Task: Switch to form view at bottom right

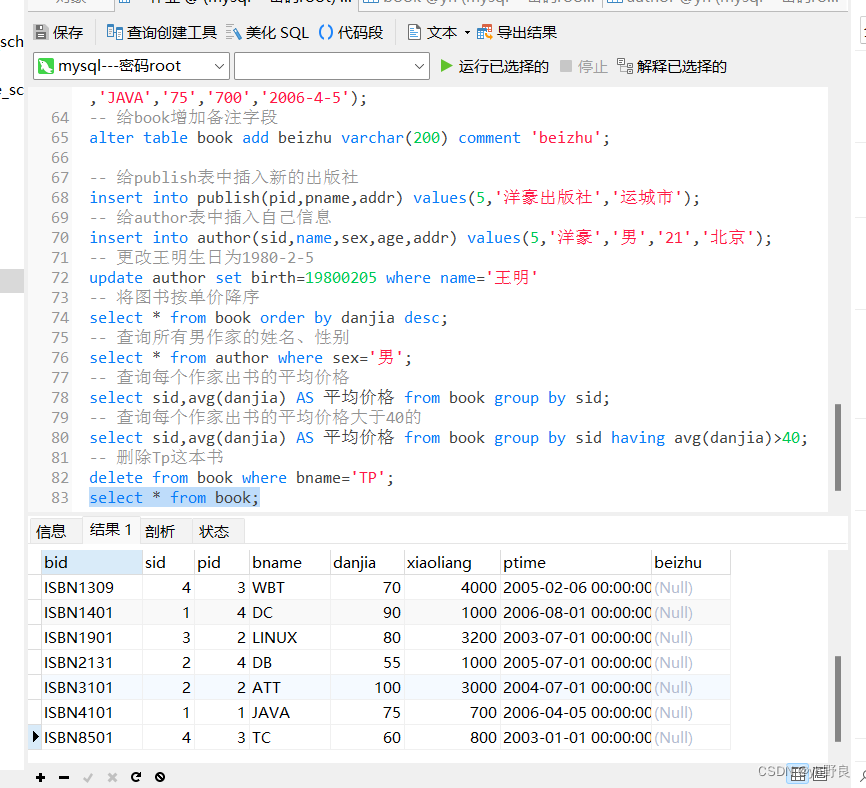Action: tap(820, 775)
